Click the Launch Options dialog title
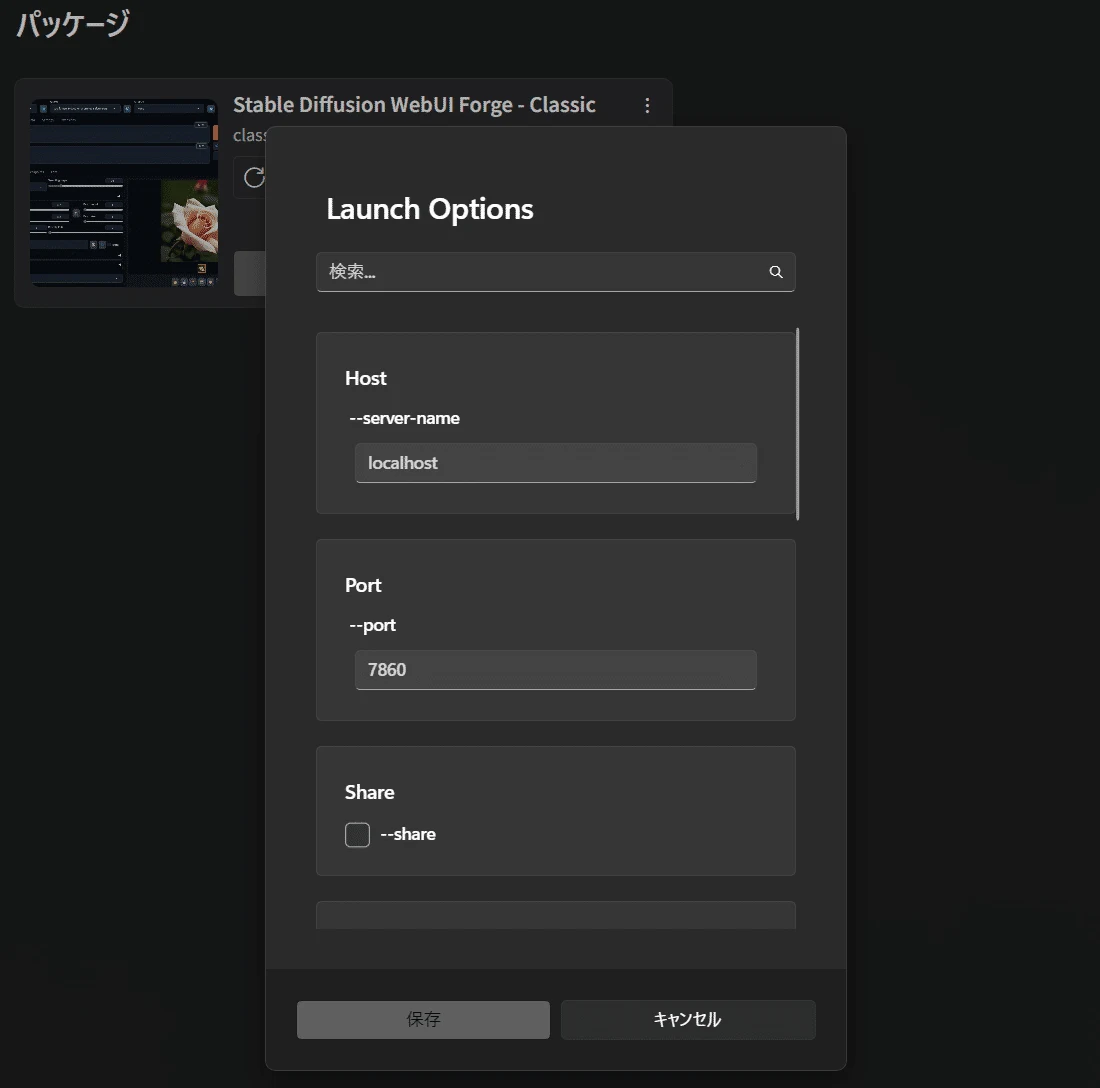1100x1088 pixels. tap(430, 209)
